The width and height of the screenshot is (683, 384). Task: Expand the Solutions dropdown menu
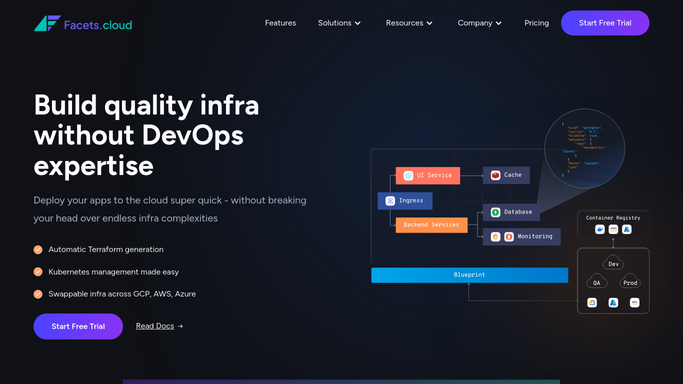pos(339,23)
